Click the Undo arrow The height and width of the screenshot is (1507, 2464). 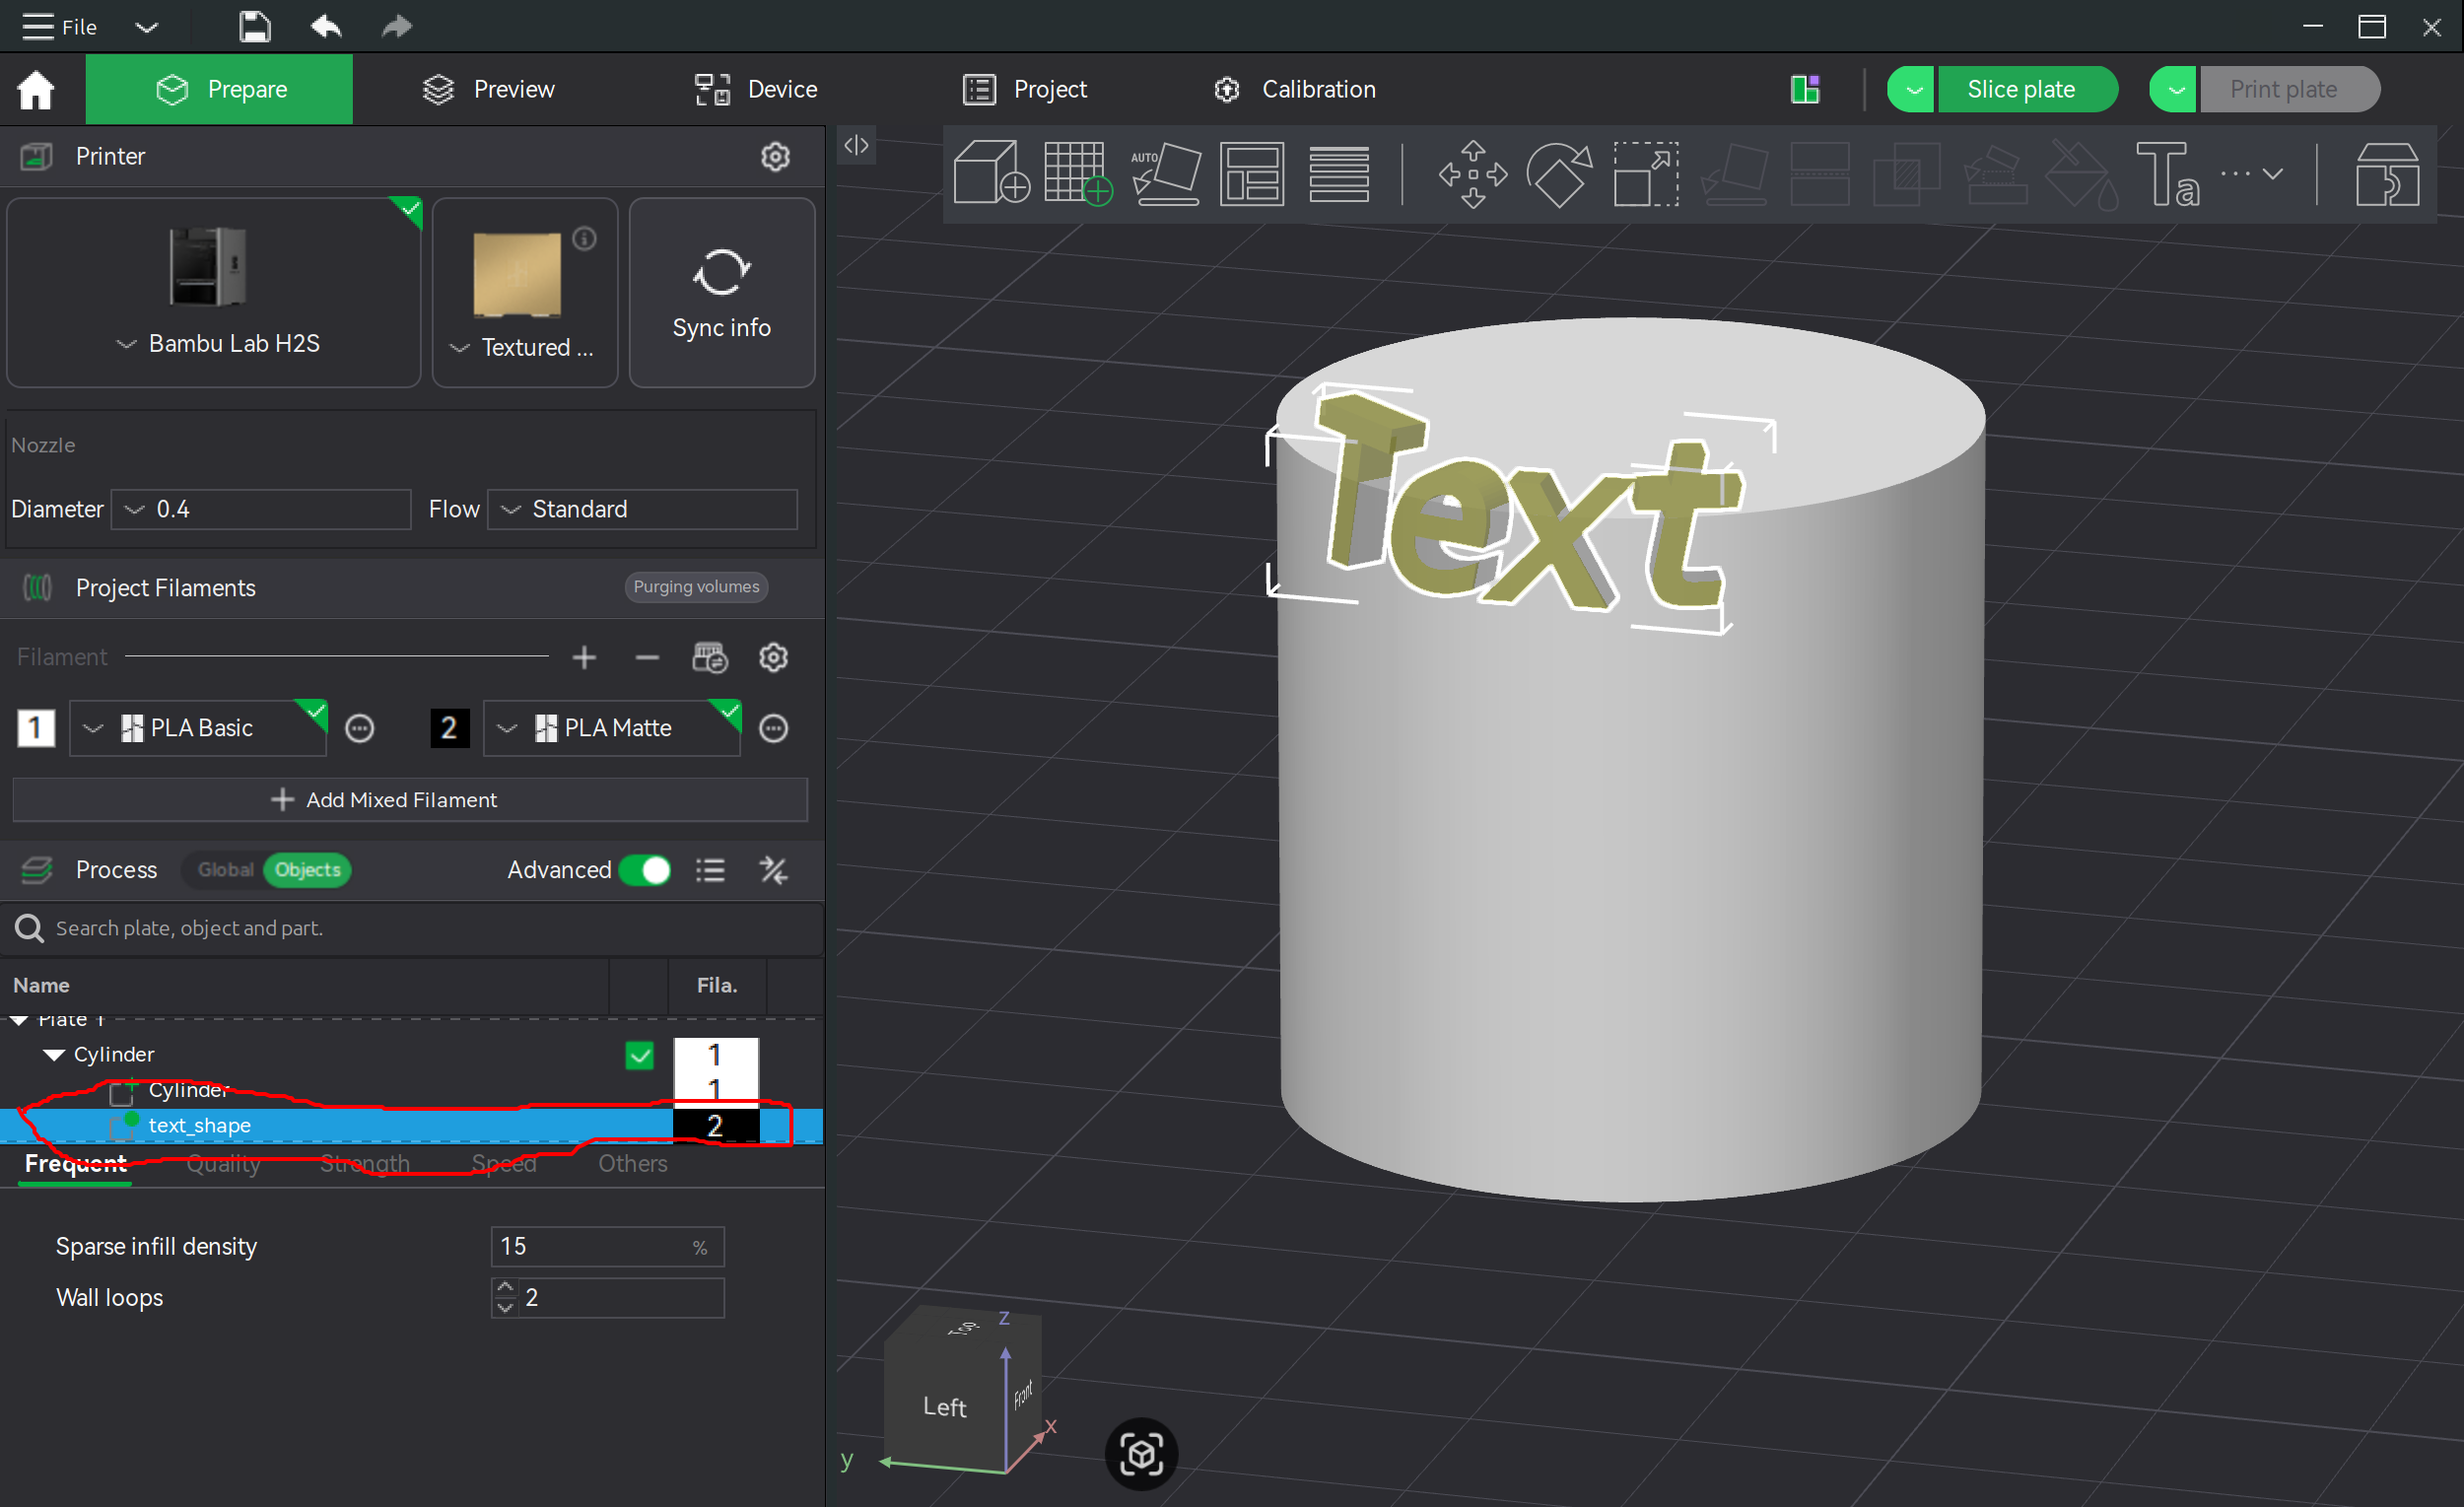(x=326, y=27)
